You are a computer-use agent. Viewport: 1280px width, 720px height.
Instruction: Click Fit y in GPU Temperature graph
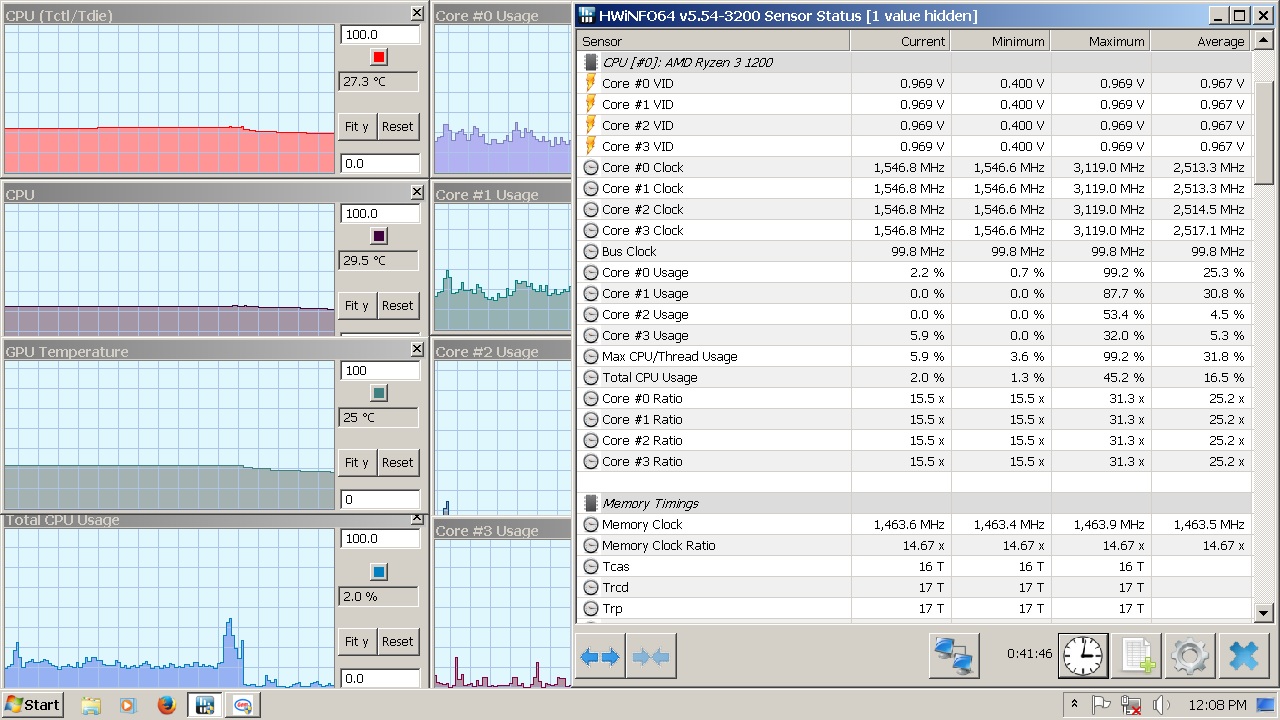click(x=357, y=463)
